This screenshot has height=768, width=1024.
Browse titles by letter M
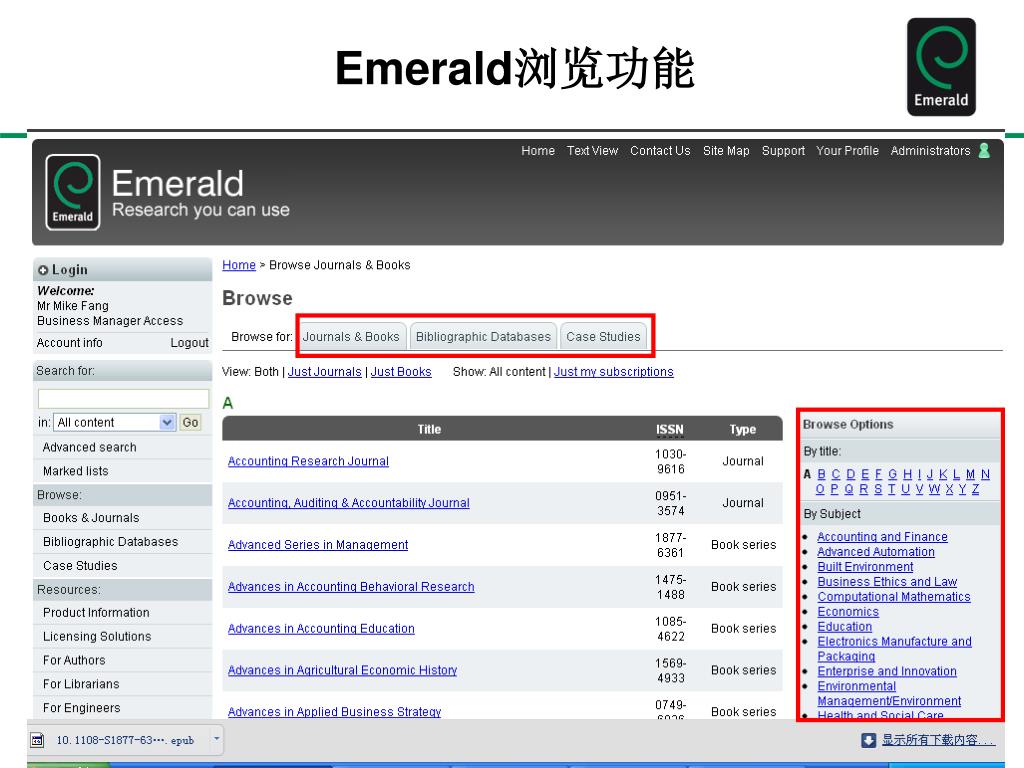pos(970,474)
